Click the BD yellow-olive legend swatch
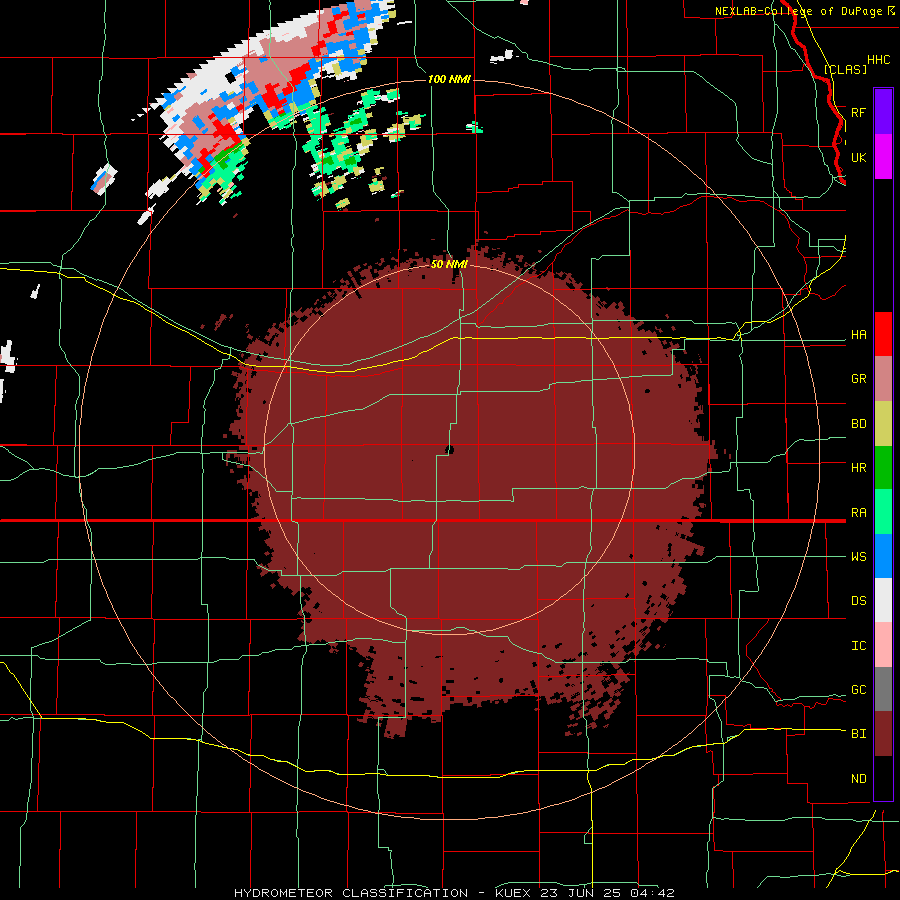The width and height of the screenshot is (900, 900). pos(883,424)
